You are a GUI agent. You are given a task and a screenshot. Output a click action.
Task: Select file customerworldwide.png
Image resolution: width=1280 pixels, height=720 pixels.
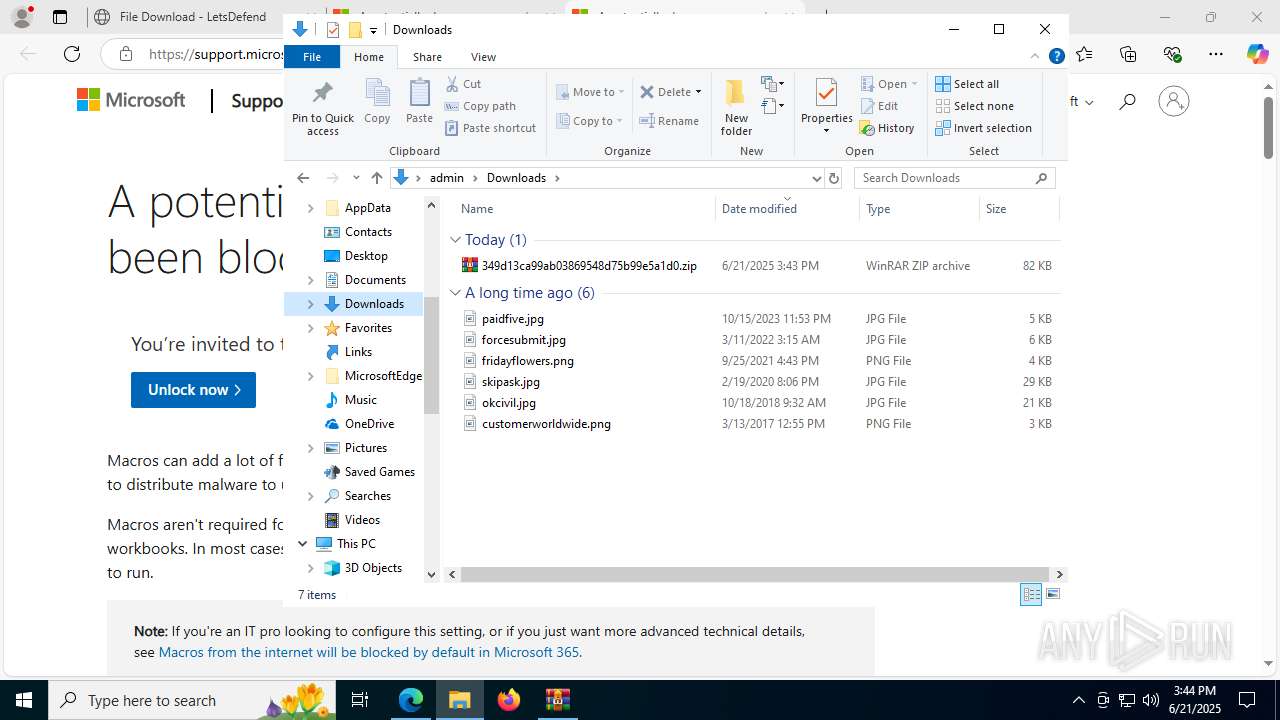[546, 424]
